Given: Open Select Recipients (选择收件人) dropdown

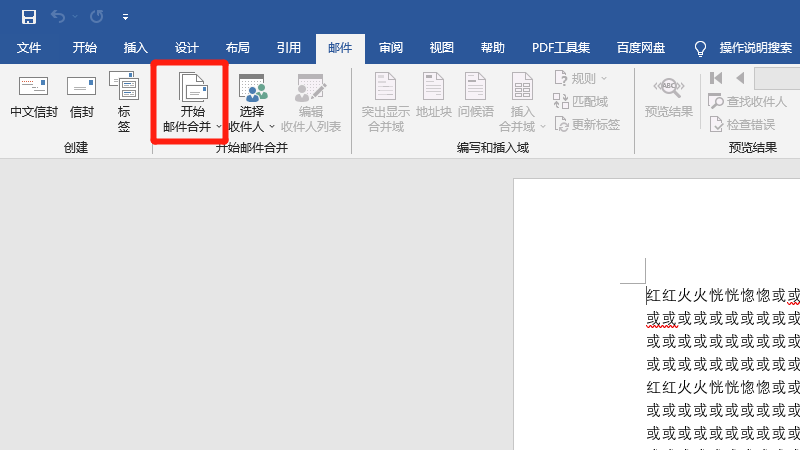Looking at the screenshot, I should [x=252, y=102].
